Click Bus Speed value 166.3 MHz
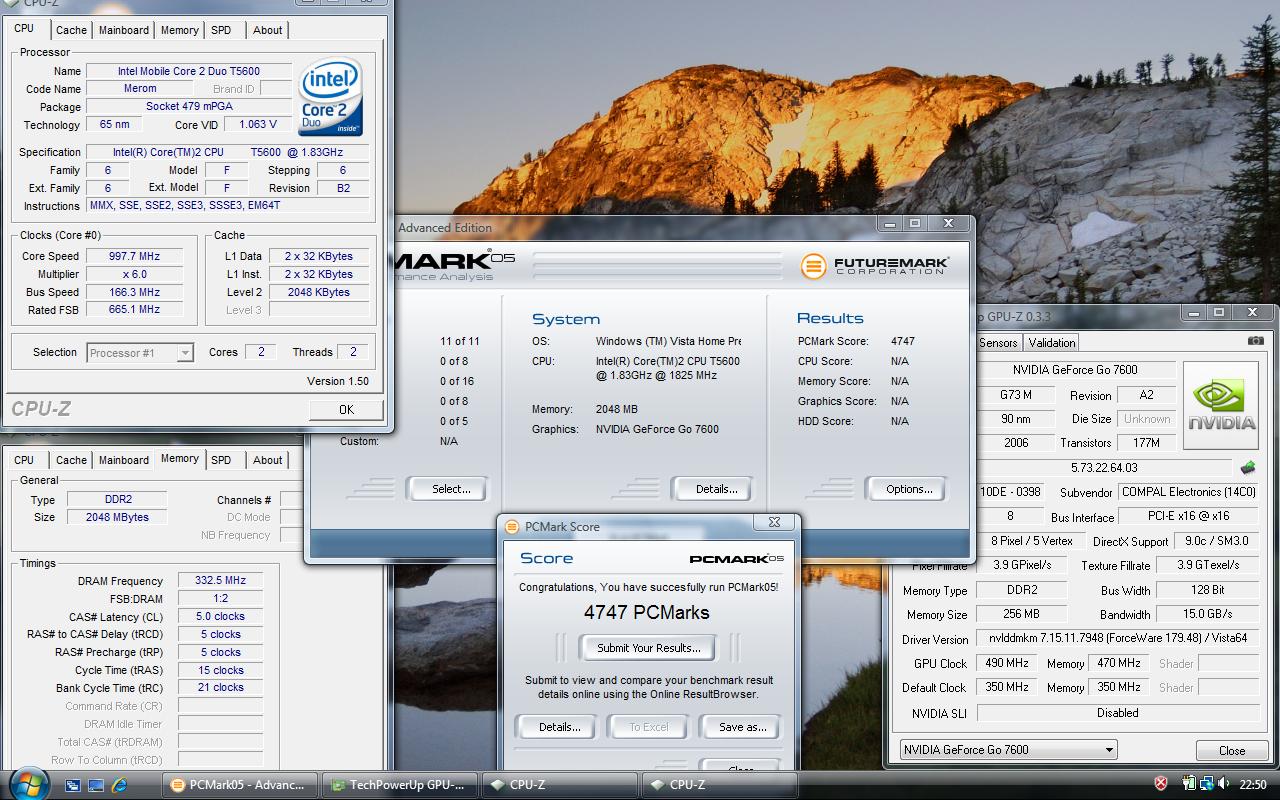The image size is (1280, 800). coord(135,292)
